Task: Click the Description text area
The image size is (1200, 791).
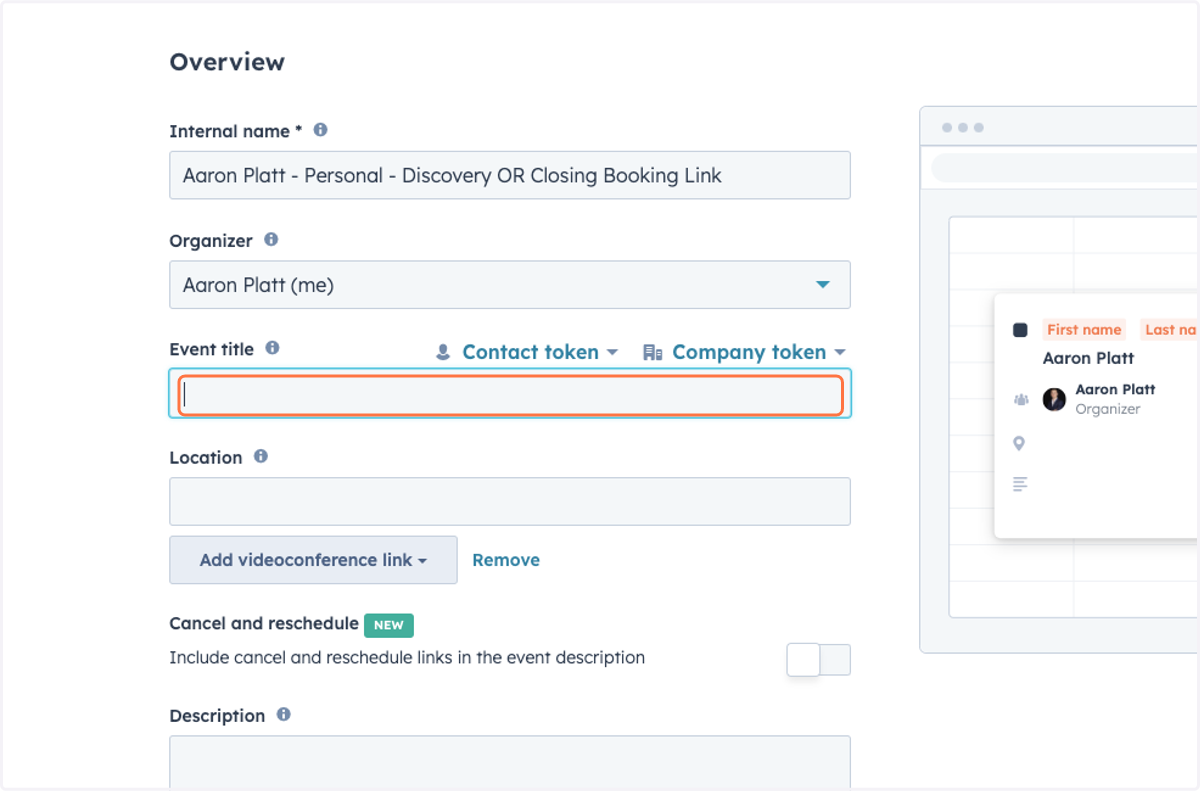Action: 510,763
